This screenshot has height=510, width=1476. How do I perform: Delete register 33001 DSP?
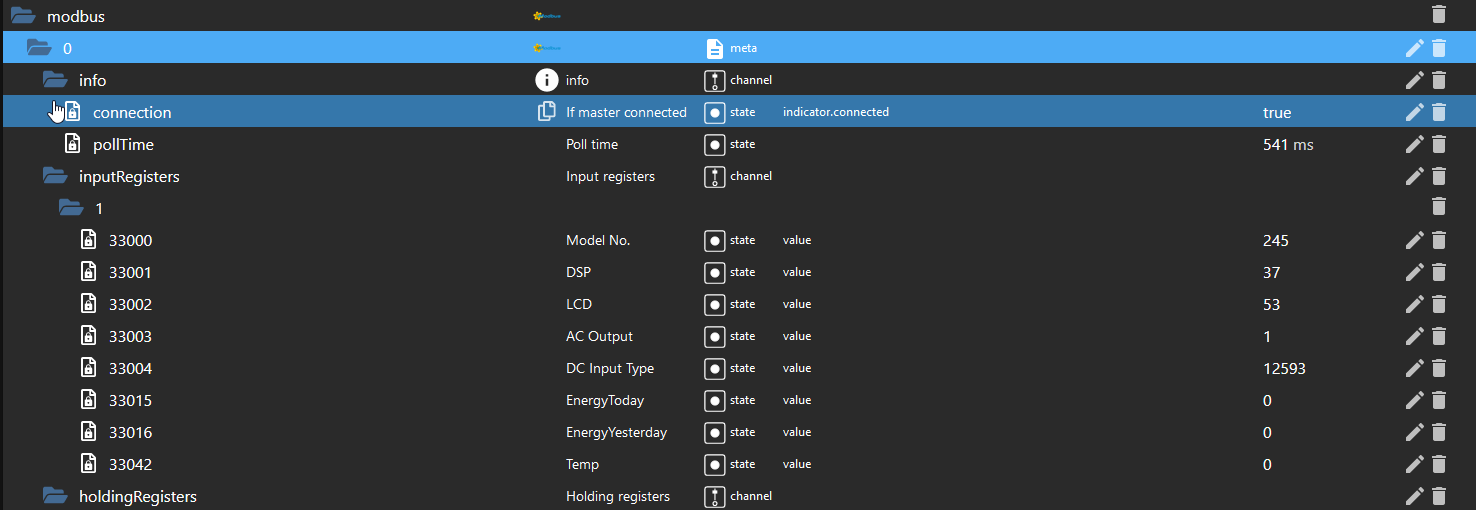click(x=1439, y=271)
